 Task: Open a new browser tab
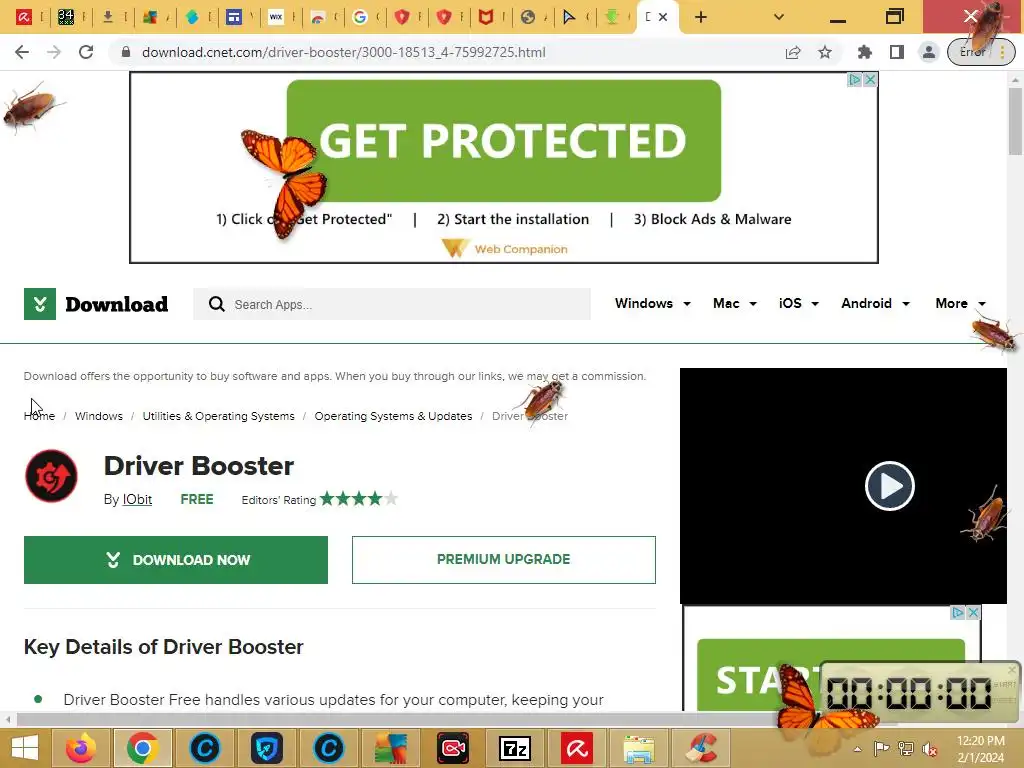pos(701,17)
